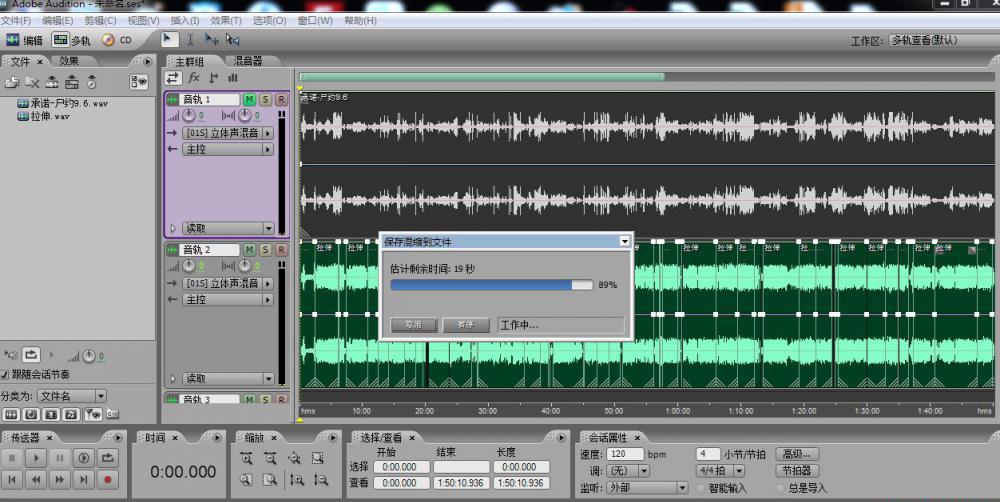
Task: Switch to the 效果 panel tab
Action: (x=69, y=61)
